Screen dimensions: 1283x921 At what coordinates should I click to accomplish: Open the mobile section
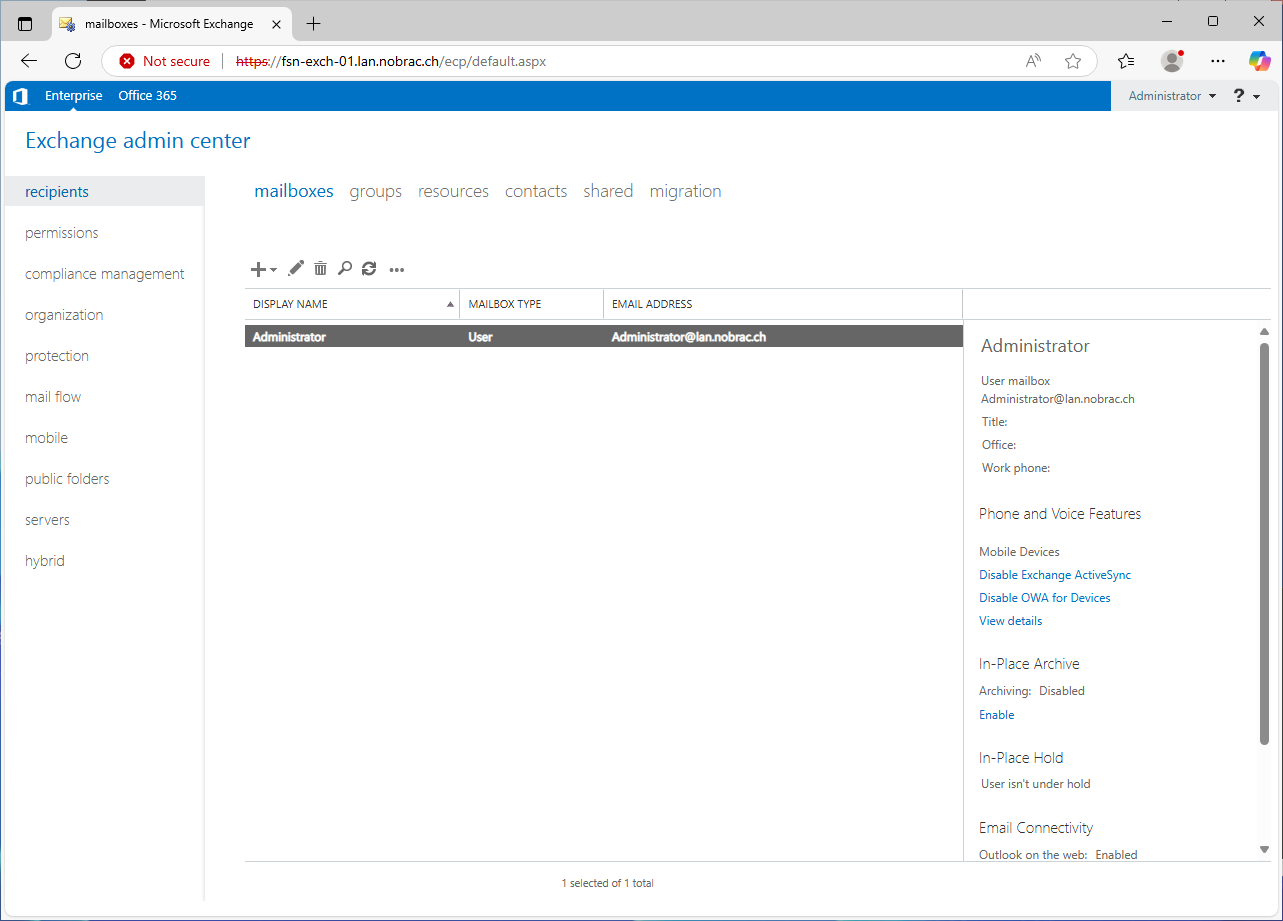tap(47, 438)
